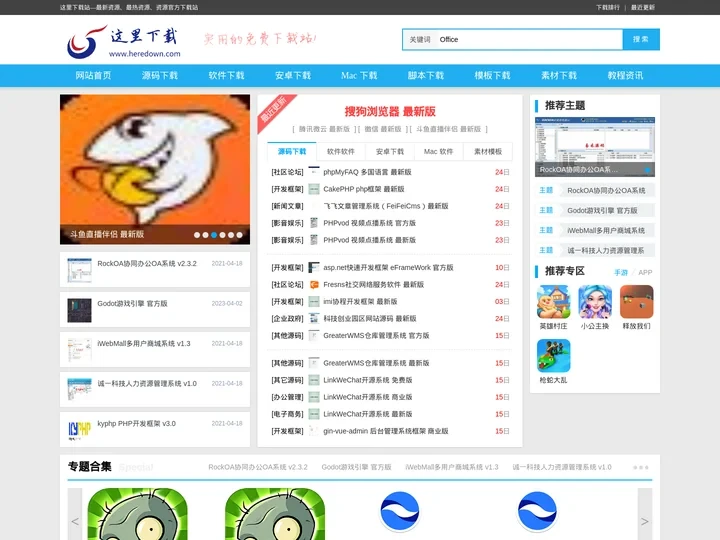Open the Godot游戏引擎 thumbnail in the left list

[79, 310]
